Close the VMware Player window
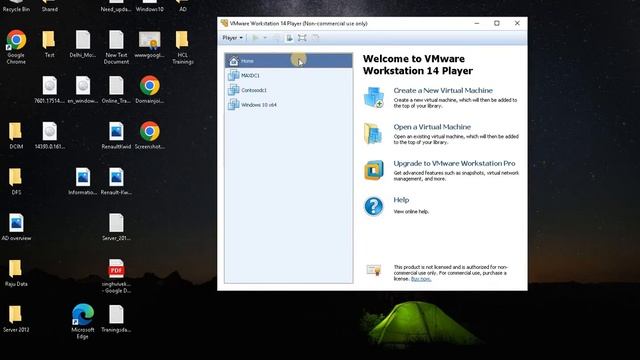 pos(517,23)
